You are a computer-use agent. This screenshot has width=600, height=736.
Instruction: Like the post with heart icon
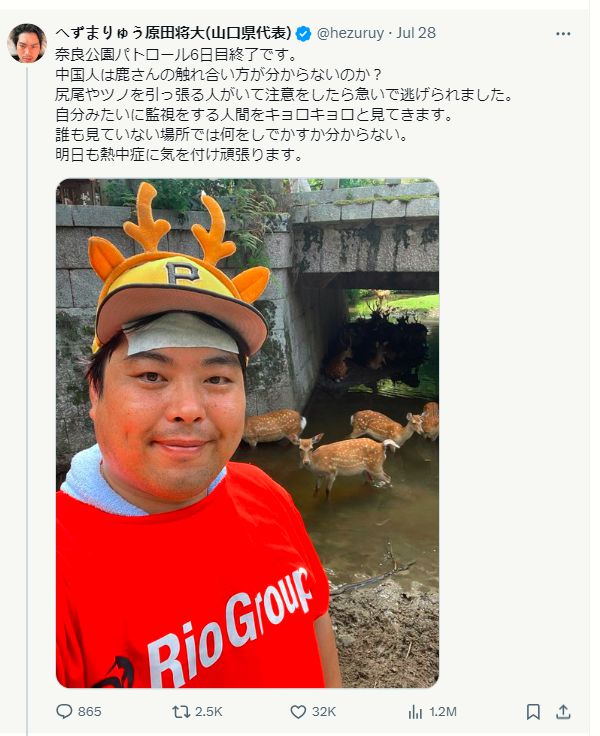point(298,712)
